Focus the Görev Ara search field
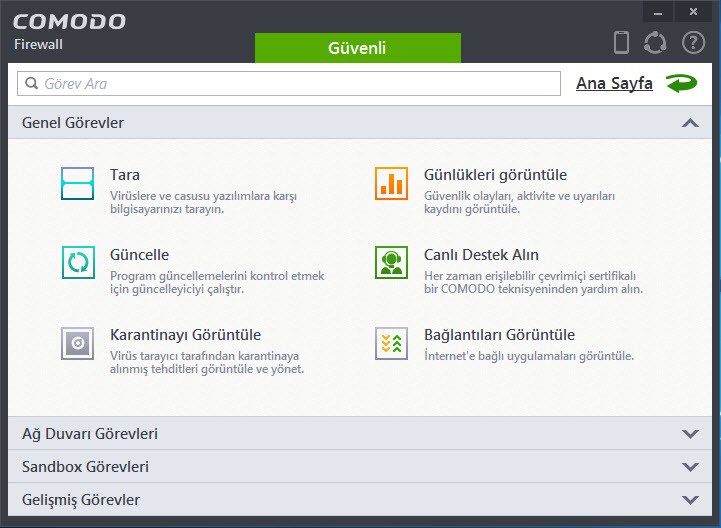721x528 pixels. (x=289, y=83)
